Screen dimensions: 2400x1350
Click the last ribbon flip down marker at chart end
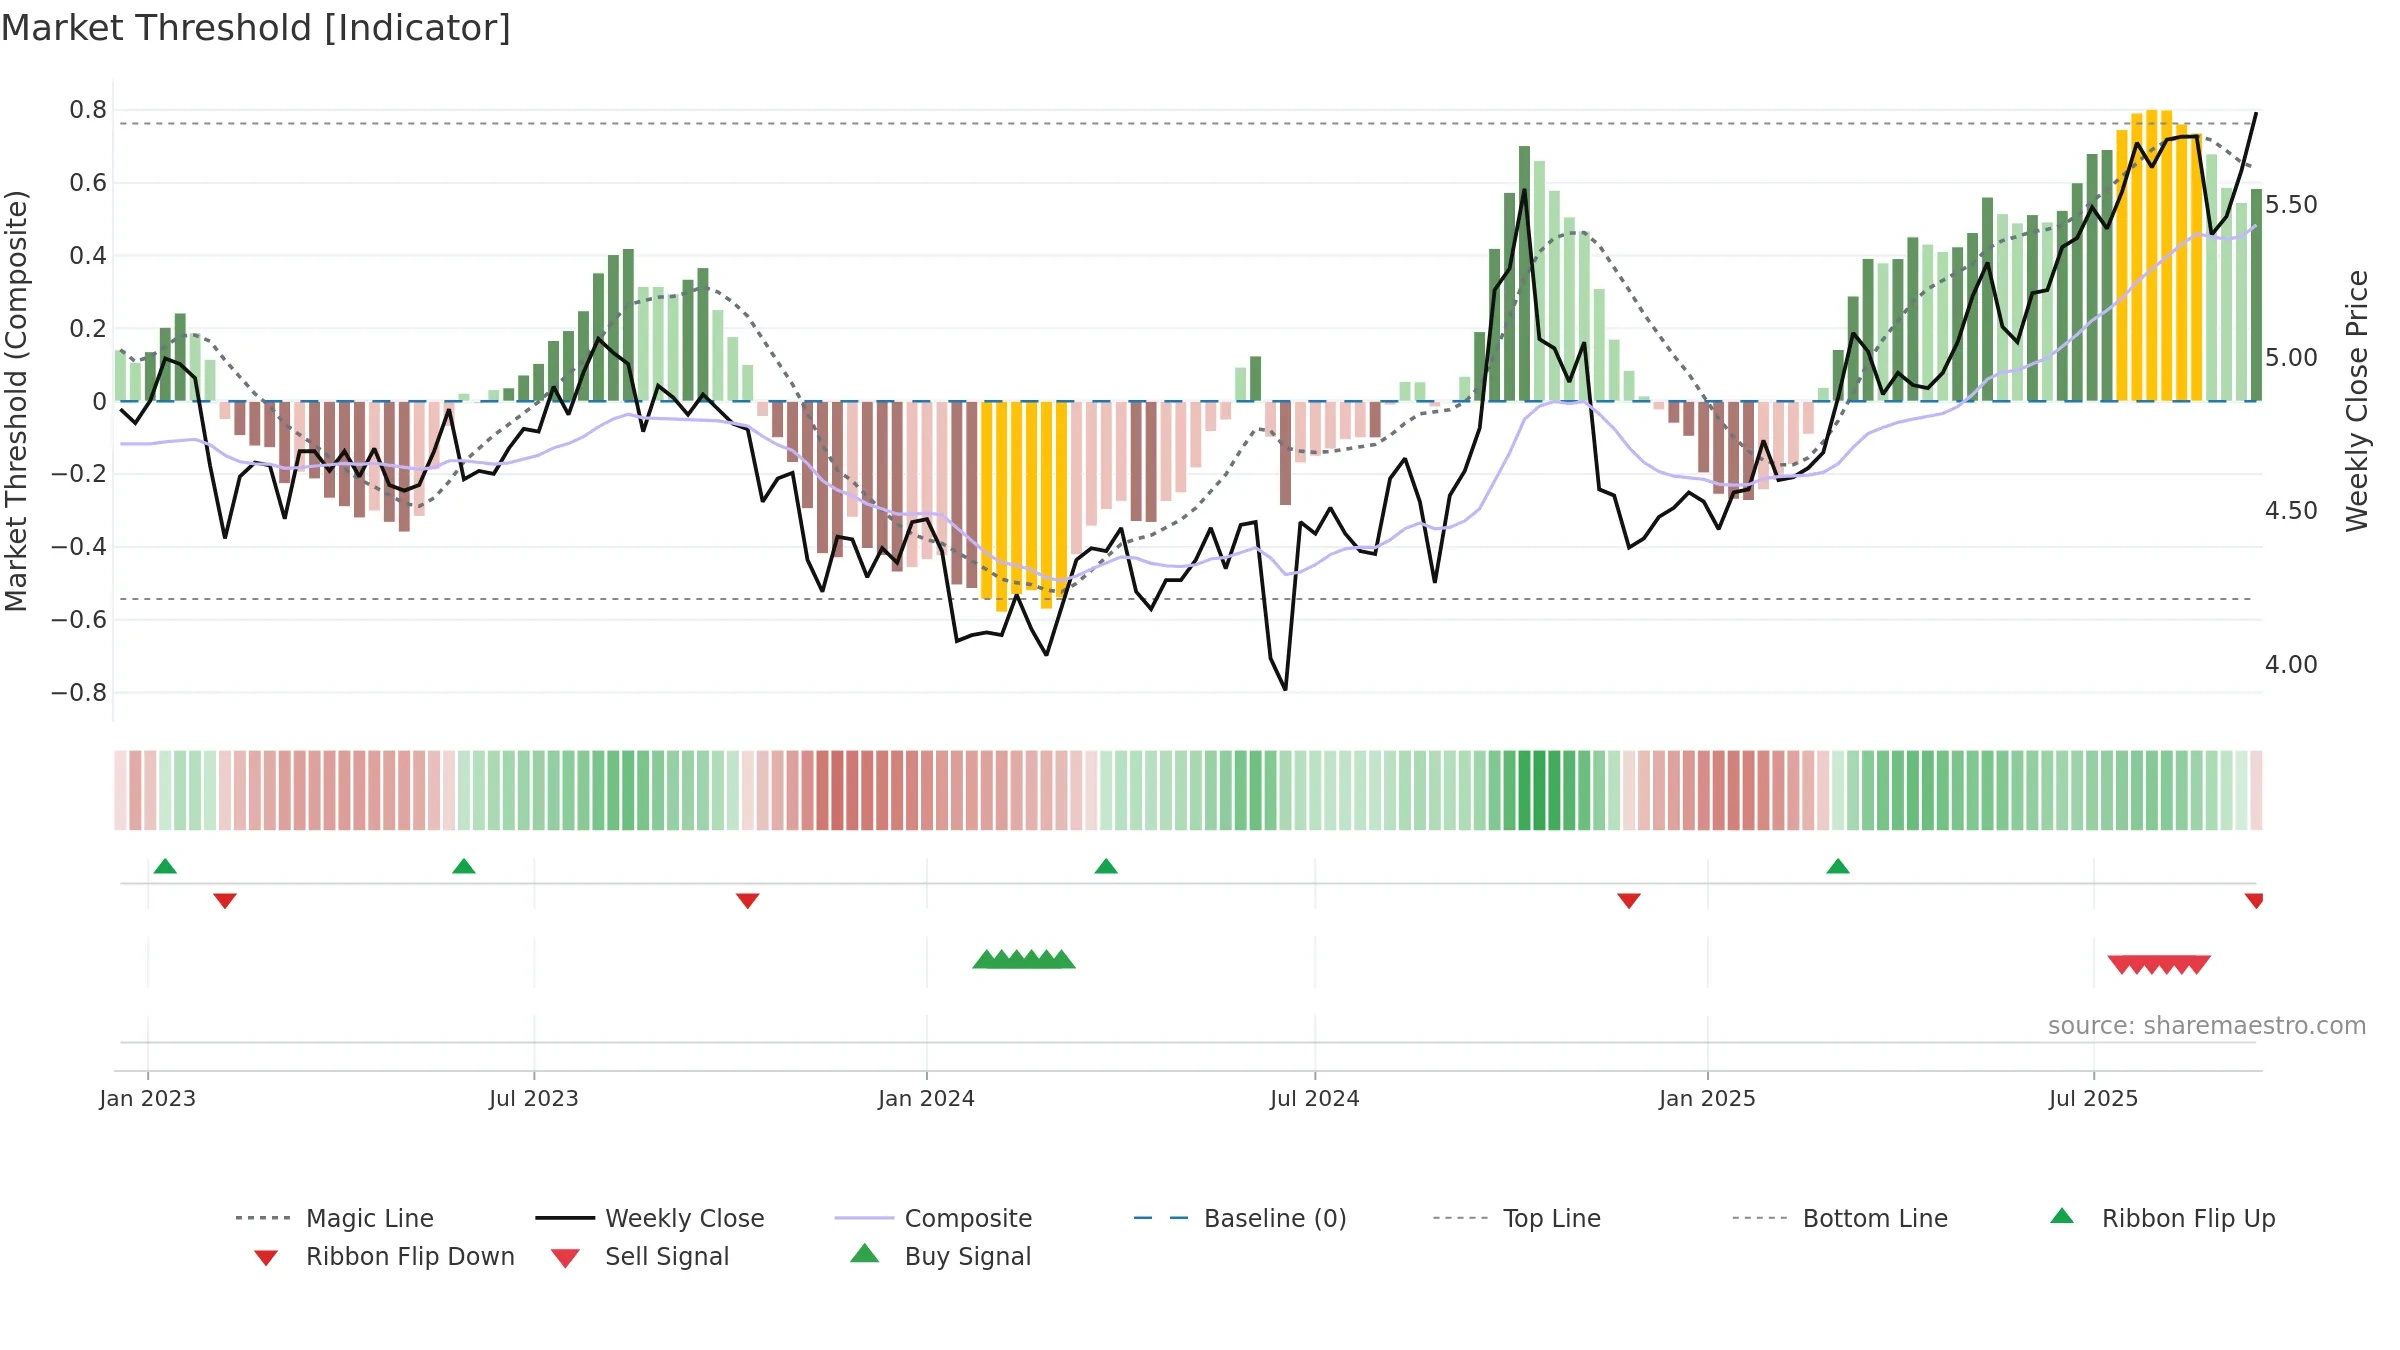coord(2254,901)
